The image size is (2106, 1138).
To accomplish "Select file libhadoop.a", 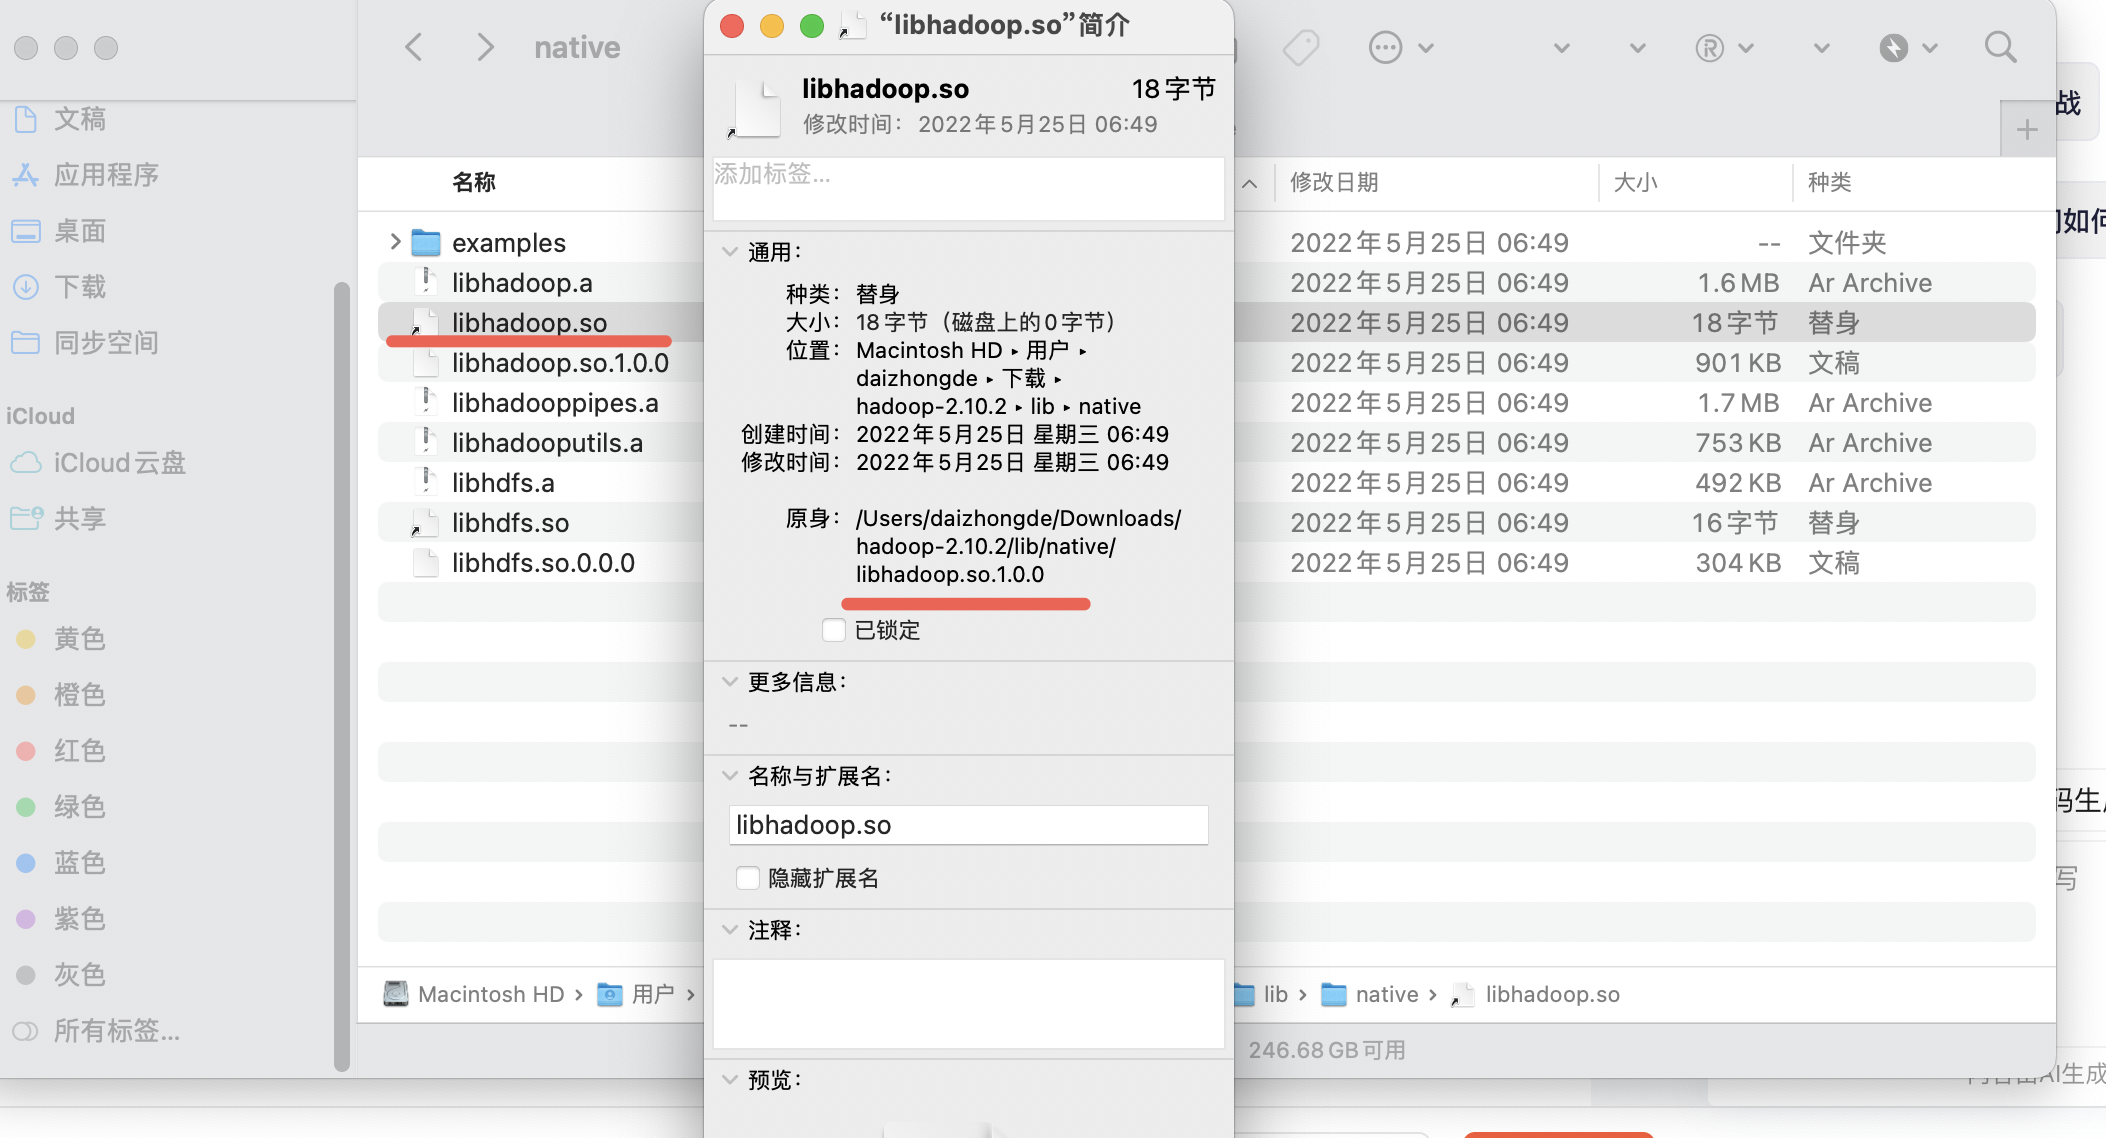I will point(522,283).
